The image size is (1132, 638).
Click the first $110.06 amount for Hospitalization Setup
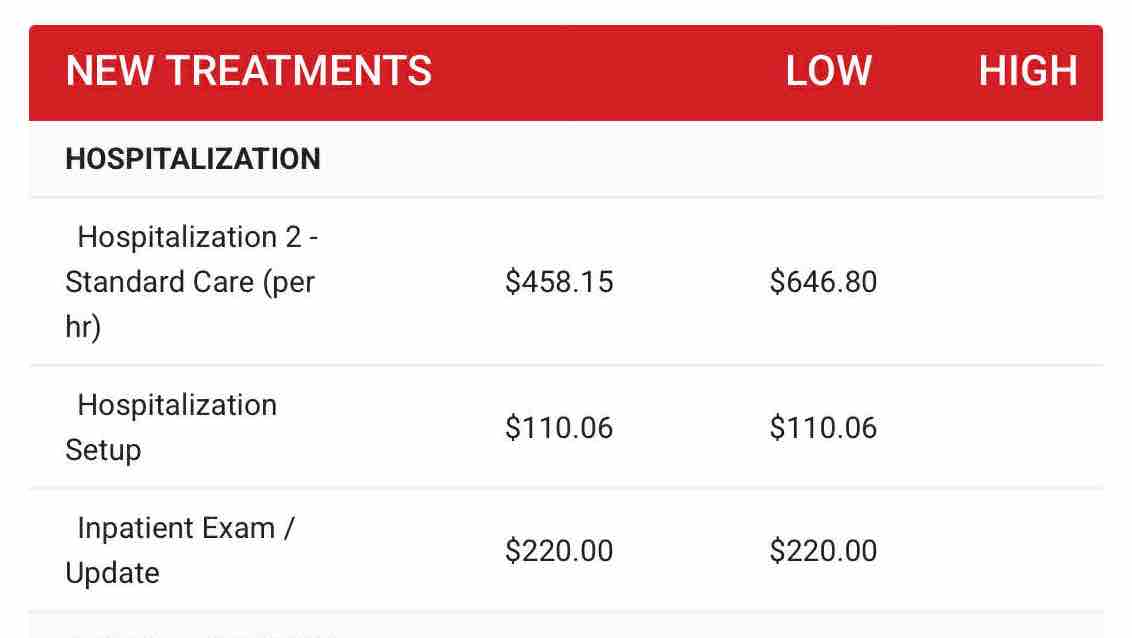559,428
